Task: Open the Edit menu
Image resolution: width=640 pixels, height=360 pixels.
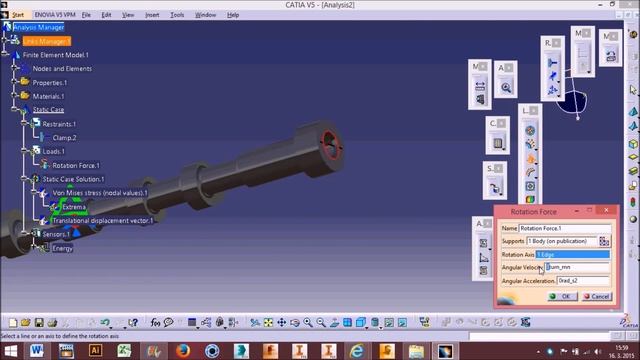Action: pyautogui.click(x=107, y=15)
